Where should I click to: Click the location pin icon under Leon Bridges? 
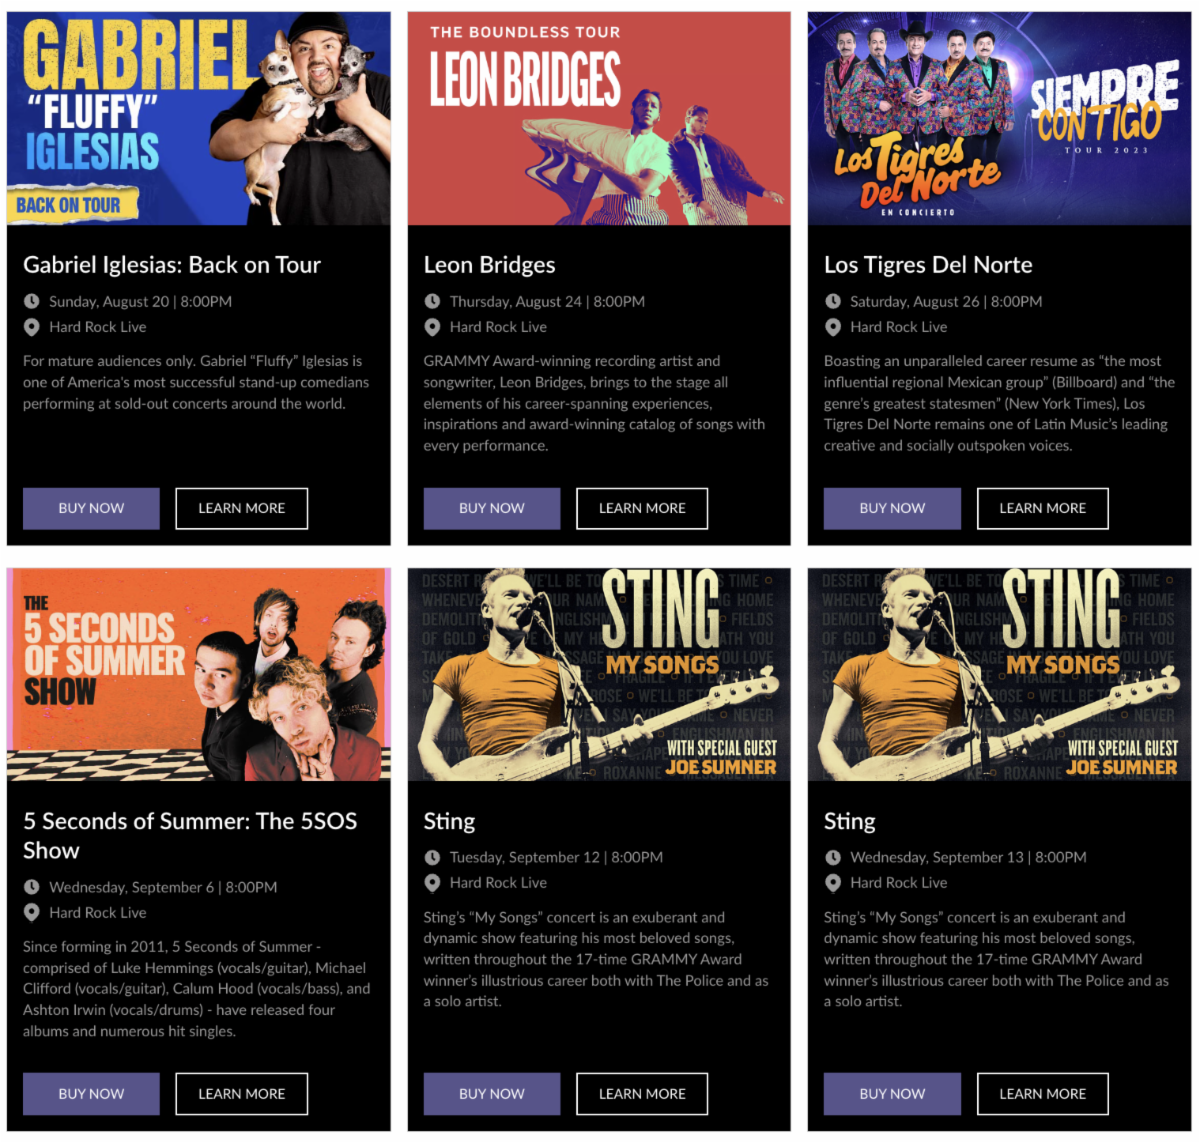coord(432,327)
